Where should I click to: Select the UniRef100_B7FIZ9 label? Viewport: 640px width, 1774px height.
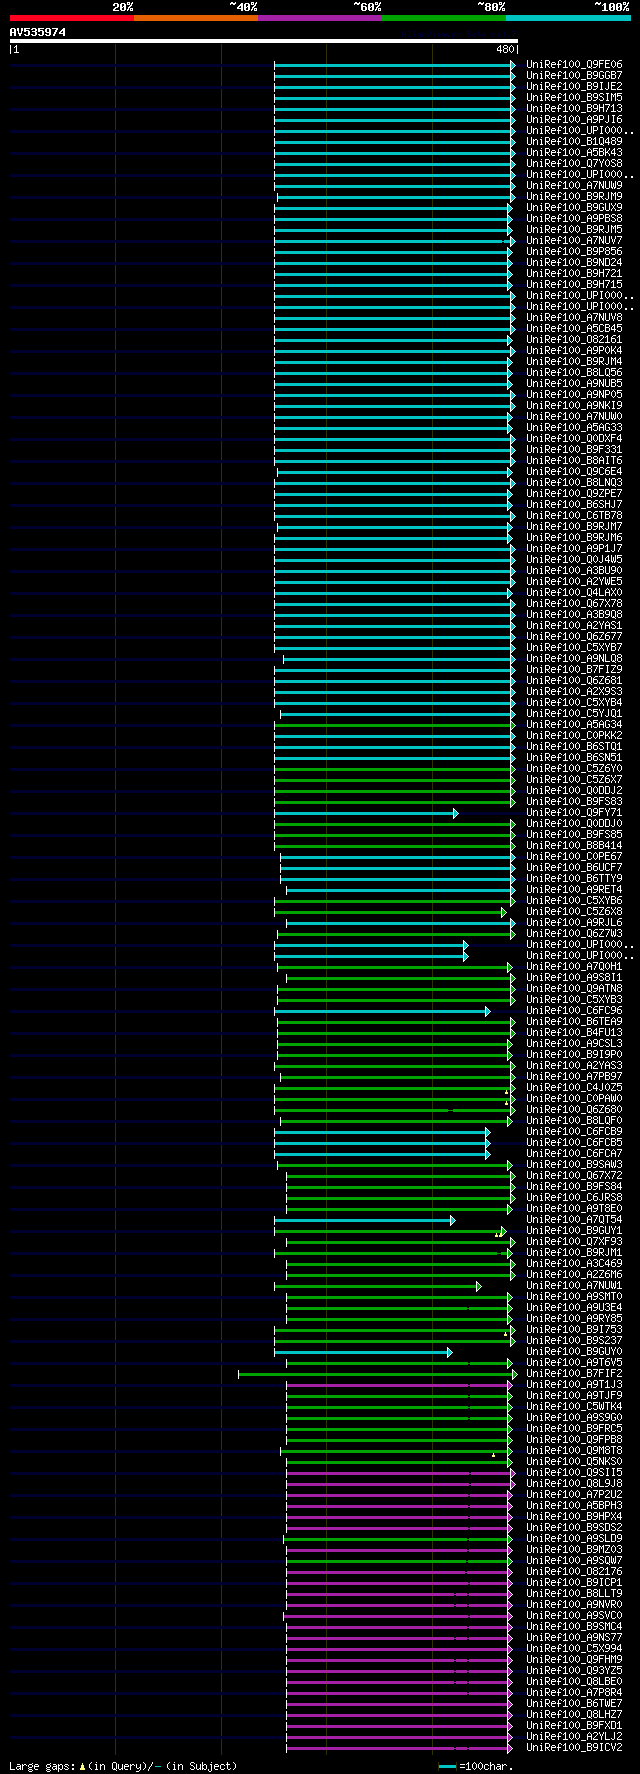click(574, 670)
